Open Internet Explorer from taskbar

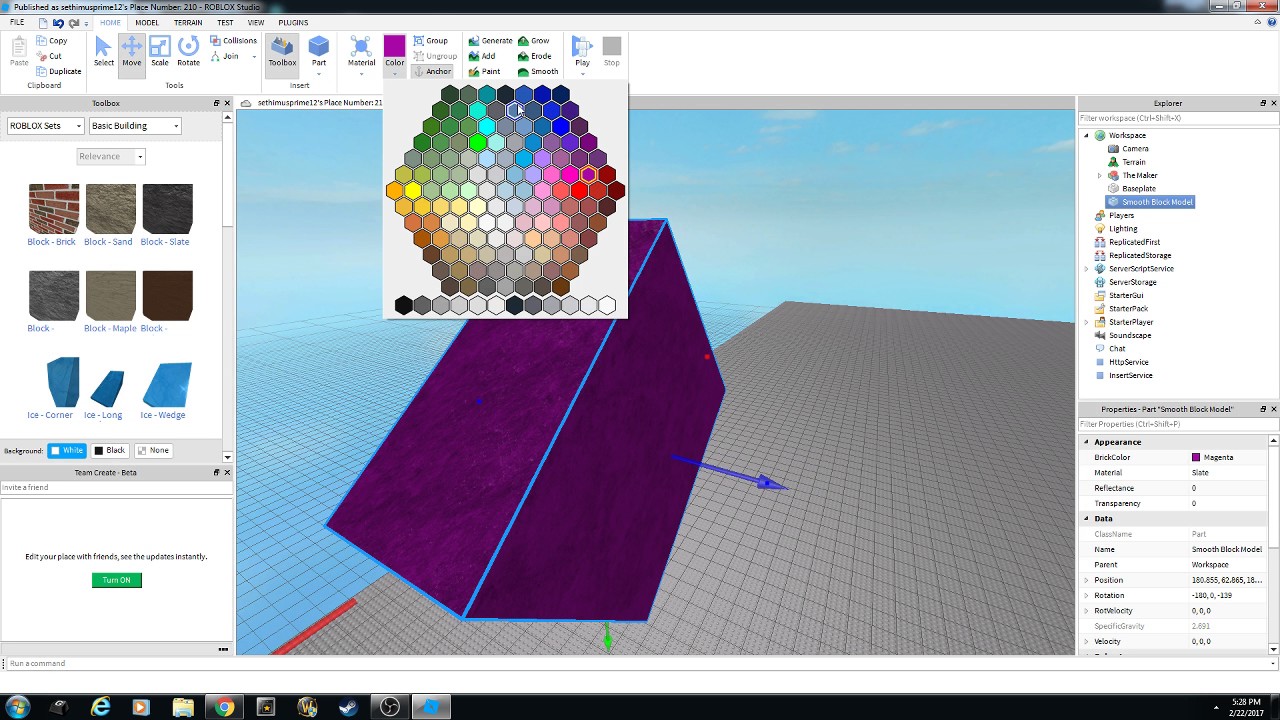pyautogui.click(x=100, y=707)
